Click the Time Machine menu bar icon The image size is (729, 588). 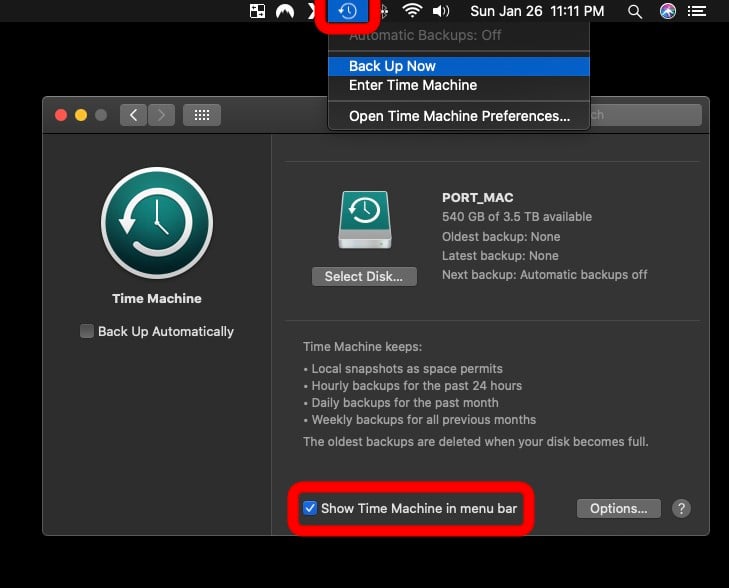click(347, 11)
